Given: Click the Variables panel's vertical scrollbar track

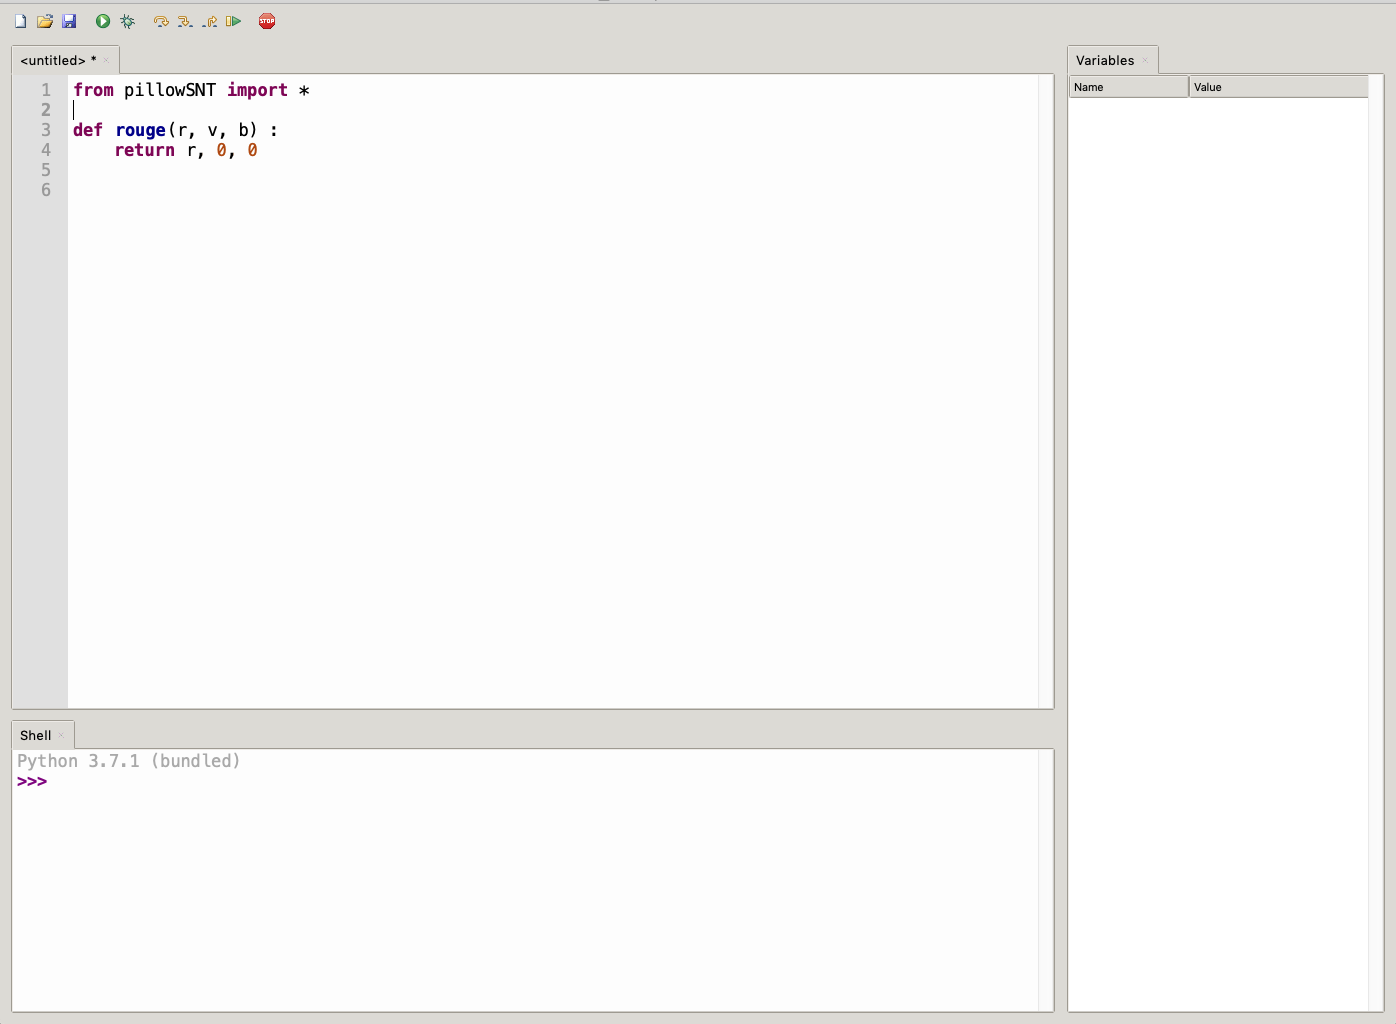Looking at the screenshot, I should [x=1376, y=543].
